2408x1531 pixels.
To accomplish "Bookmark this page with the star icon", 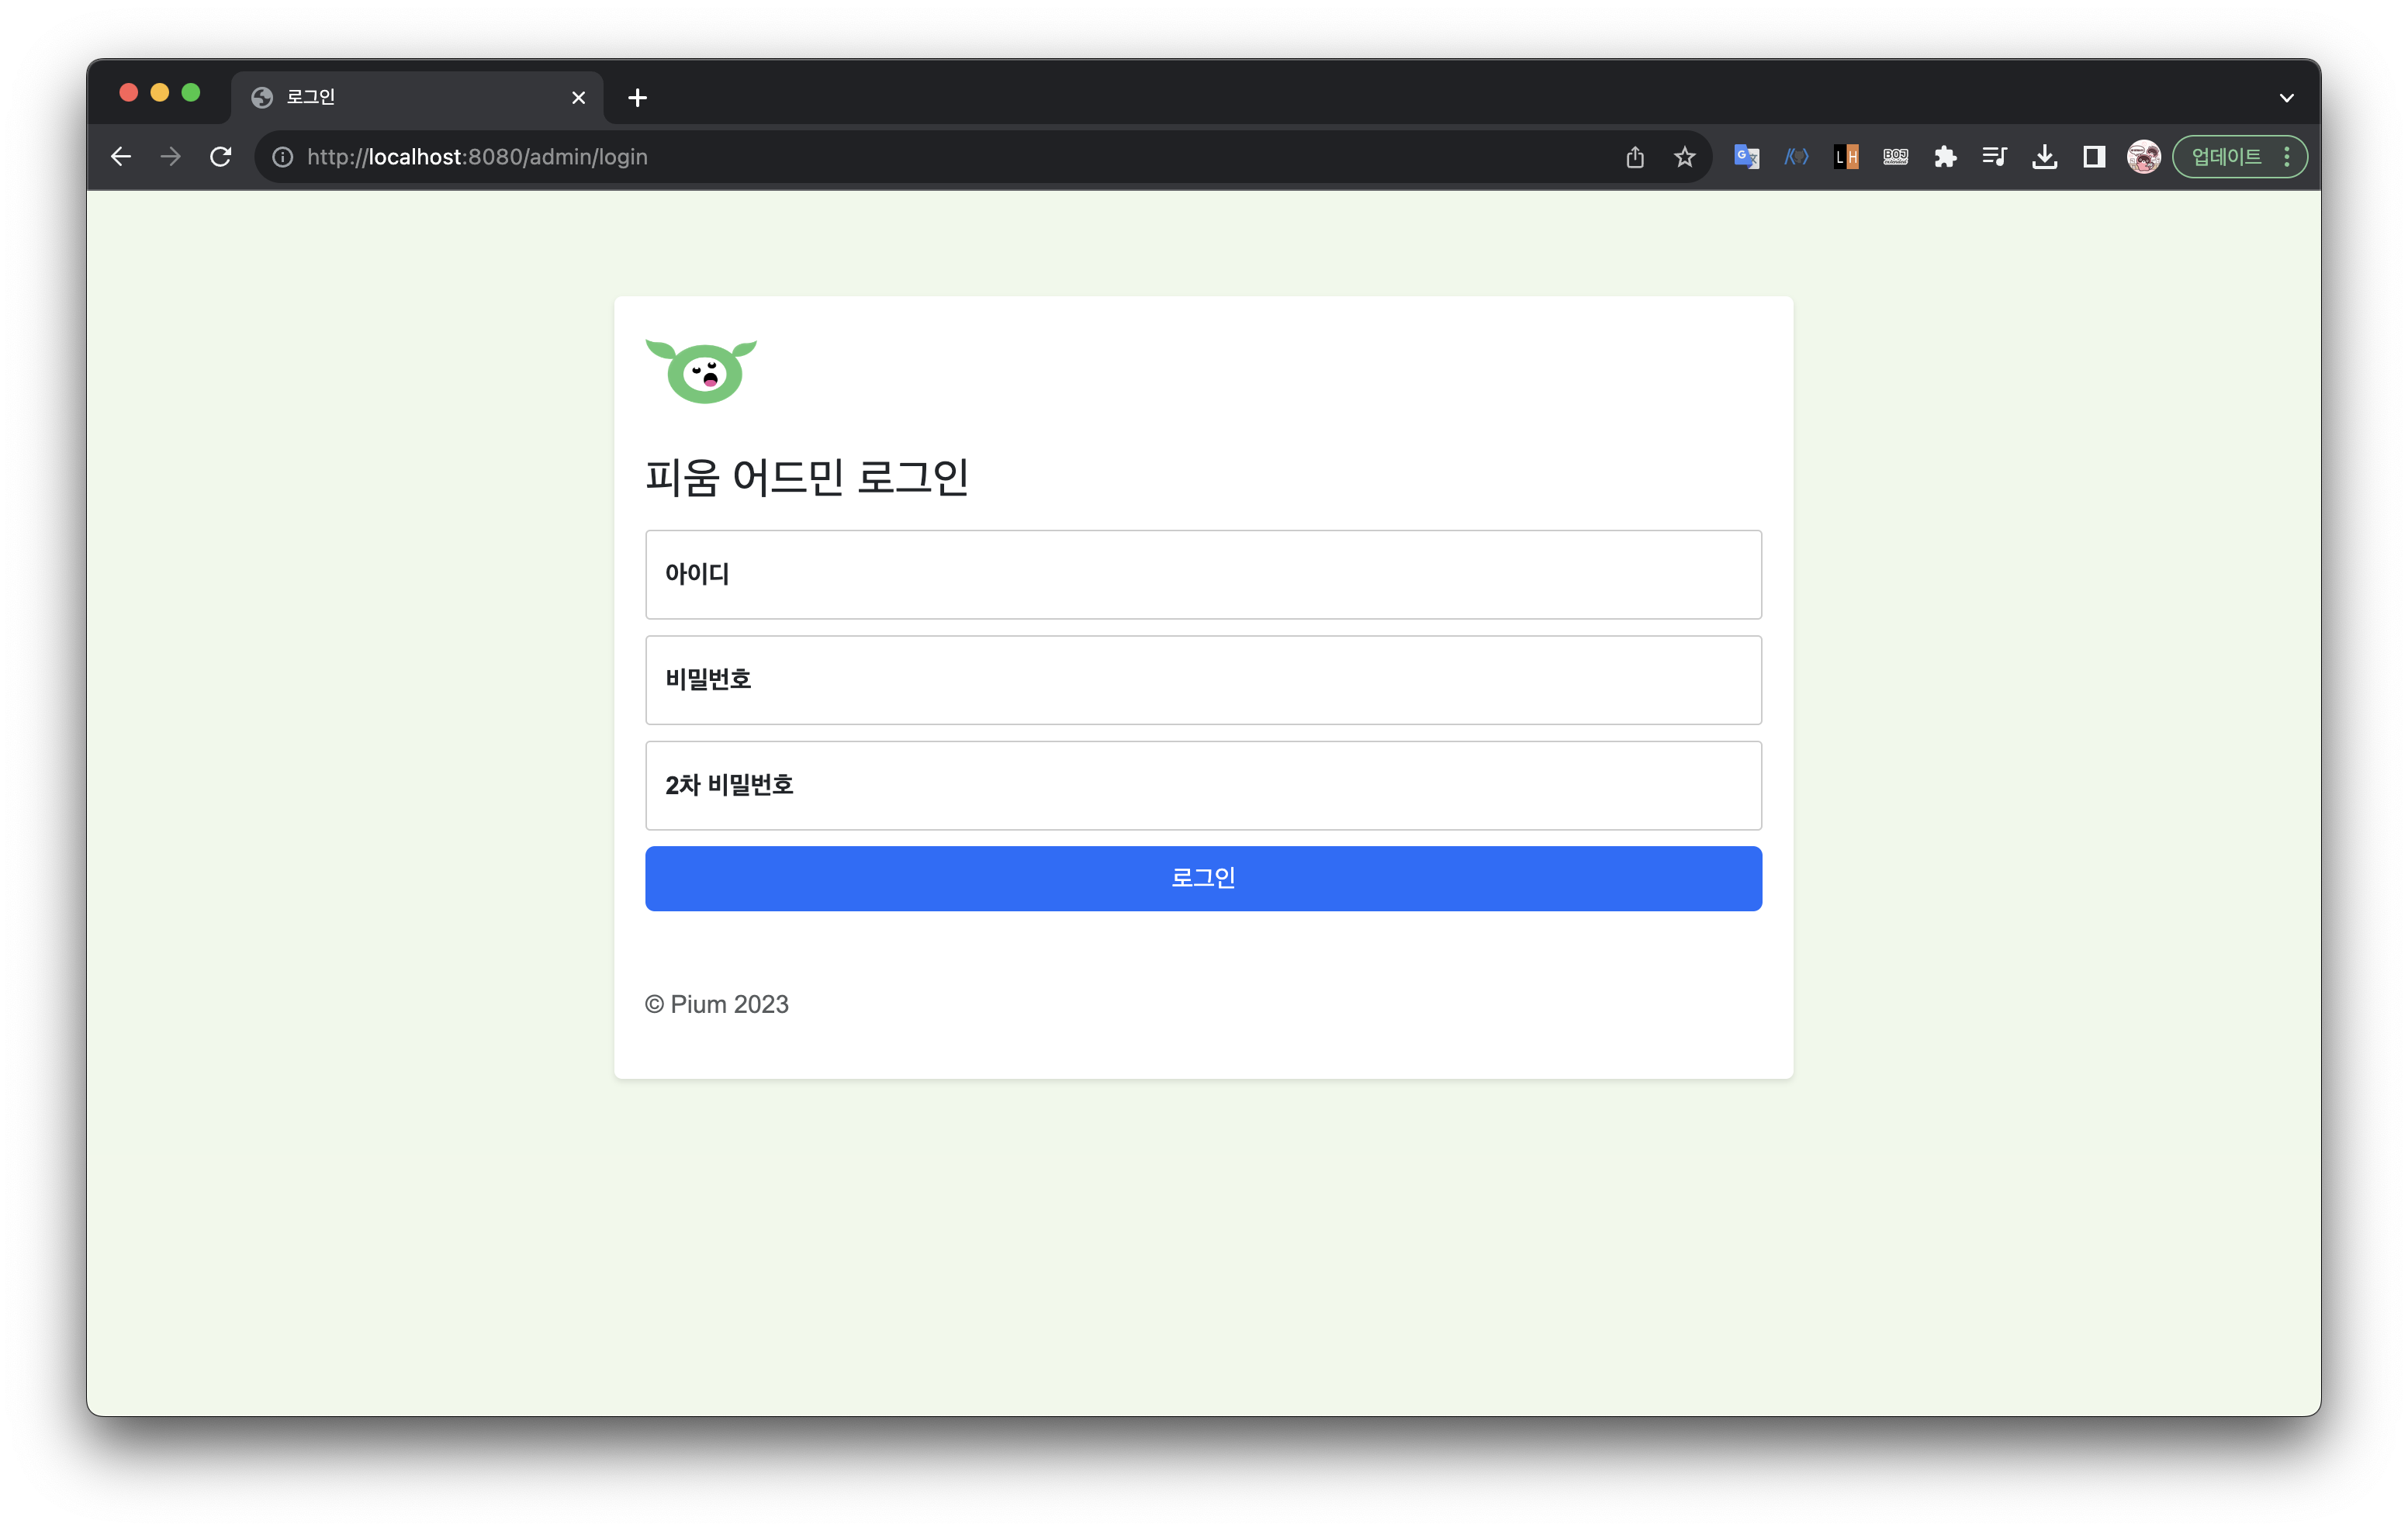I will pos(1685,157).
